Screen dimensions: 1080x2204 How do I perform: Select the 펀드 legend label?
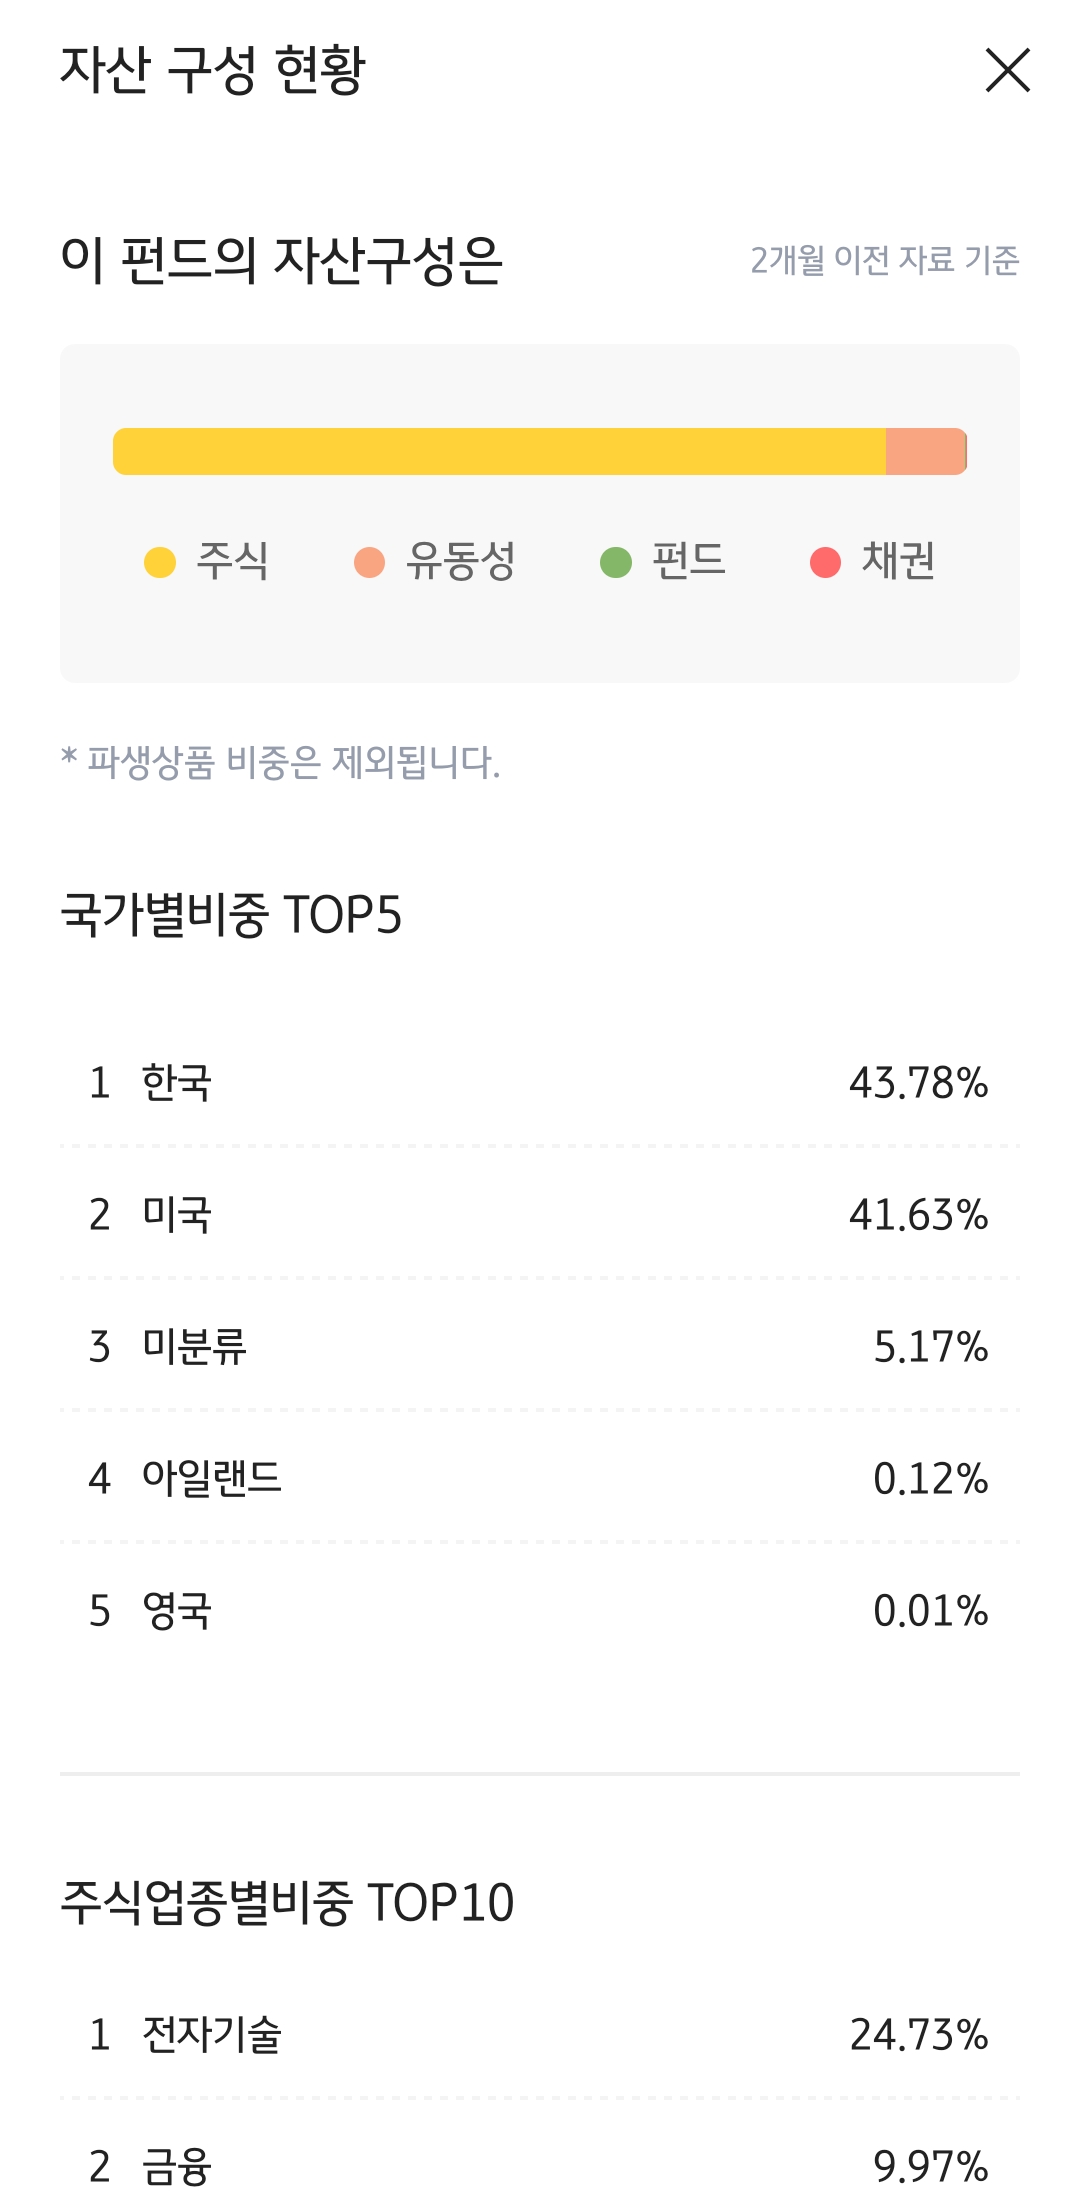point(689,561)
